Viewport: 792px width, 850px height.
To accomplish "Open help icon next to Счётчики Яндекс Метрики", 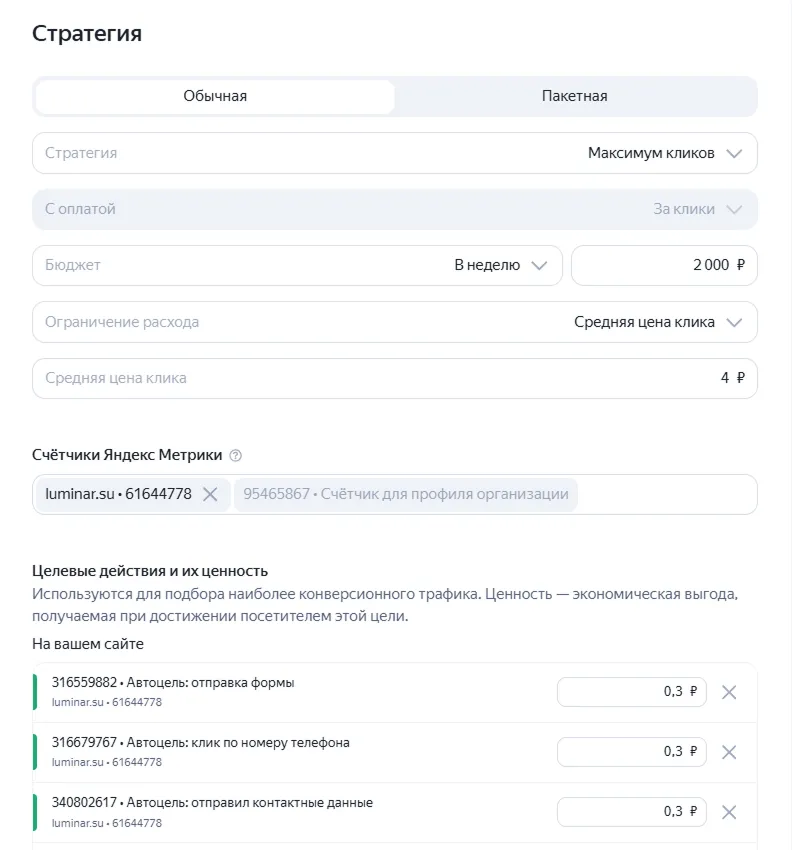I will pyautogui.click(x=236, y=455).
